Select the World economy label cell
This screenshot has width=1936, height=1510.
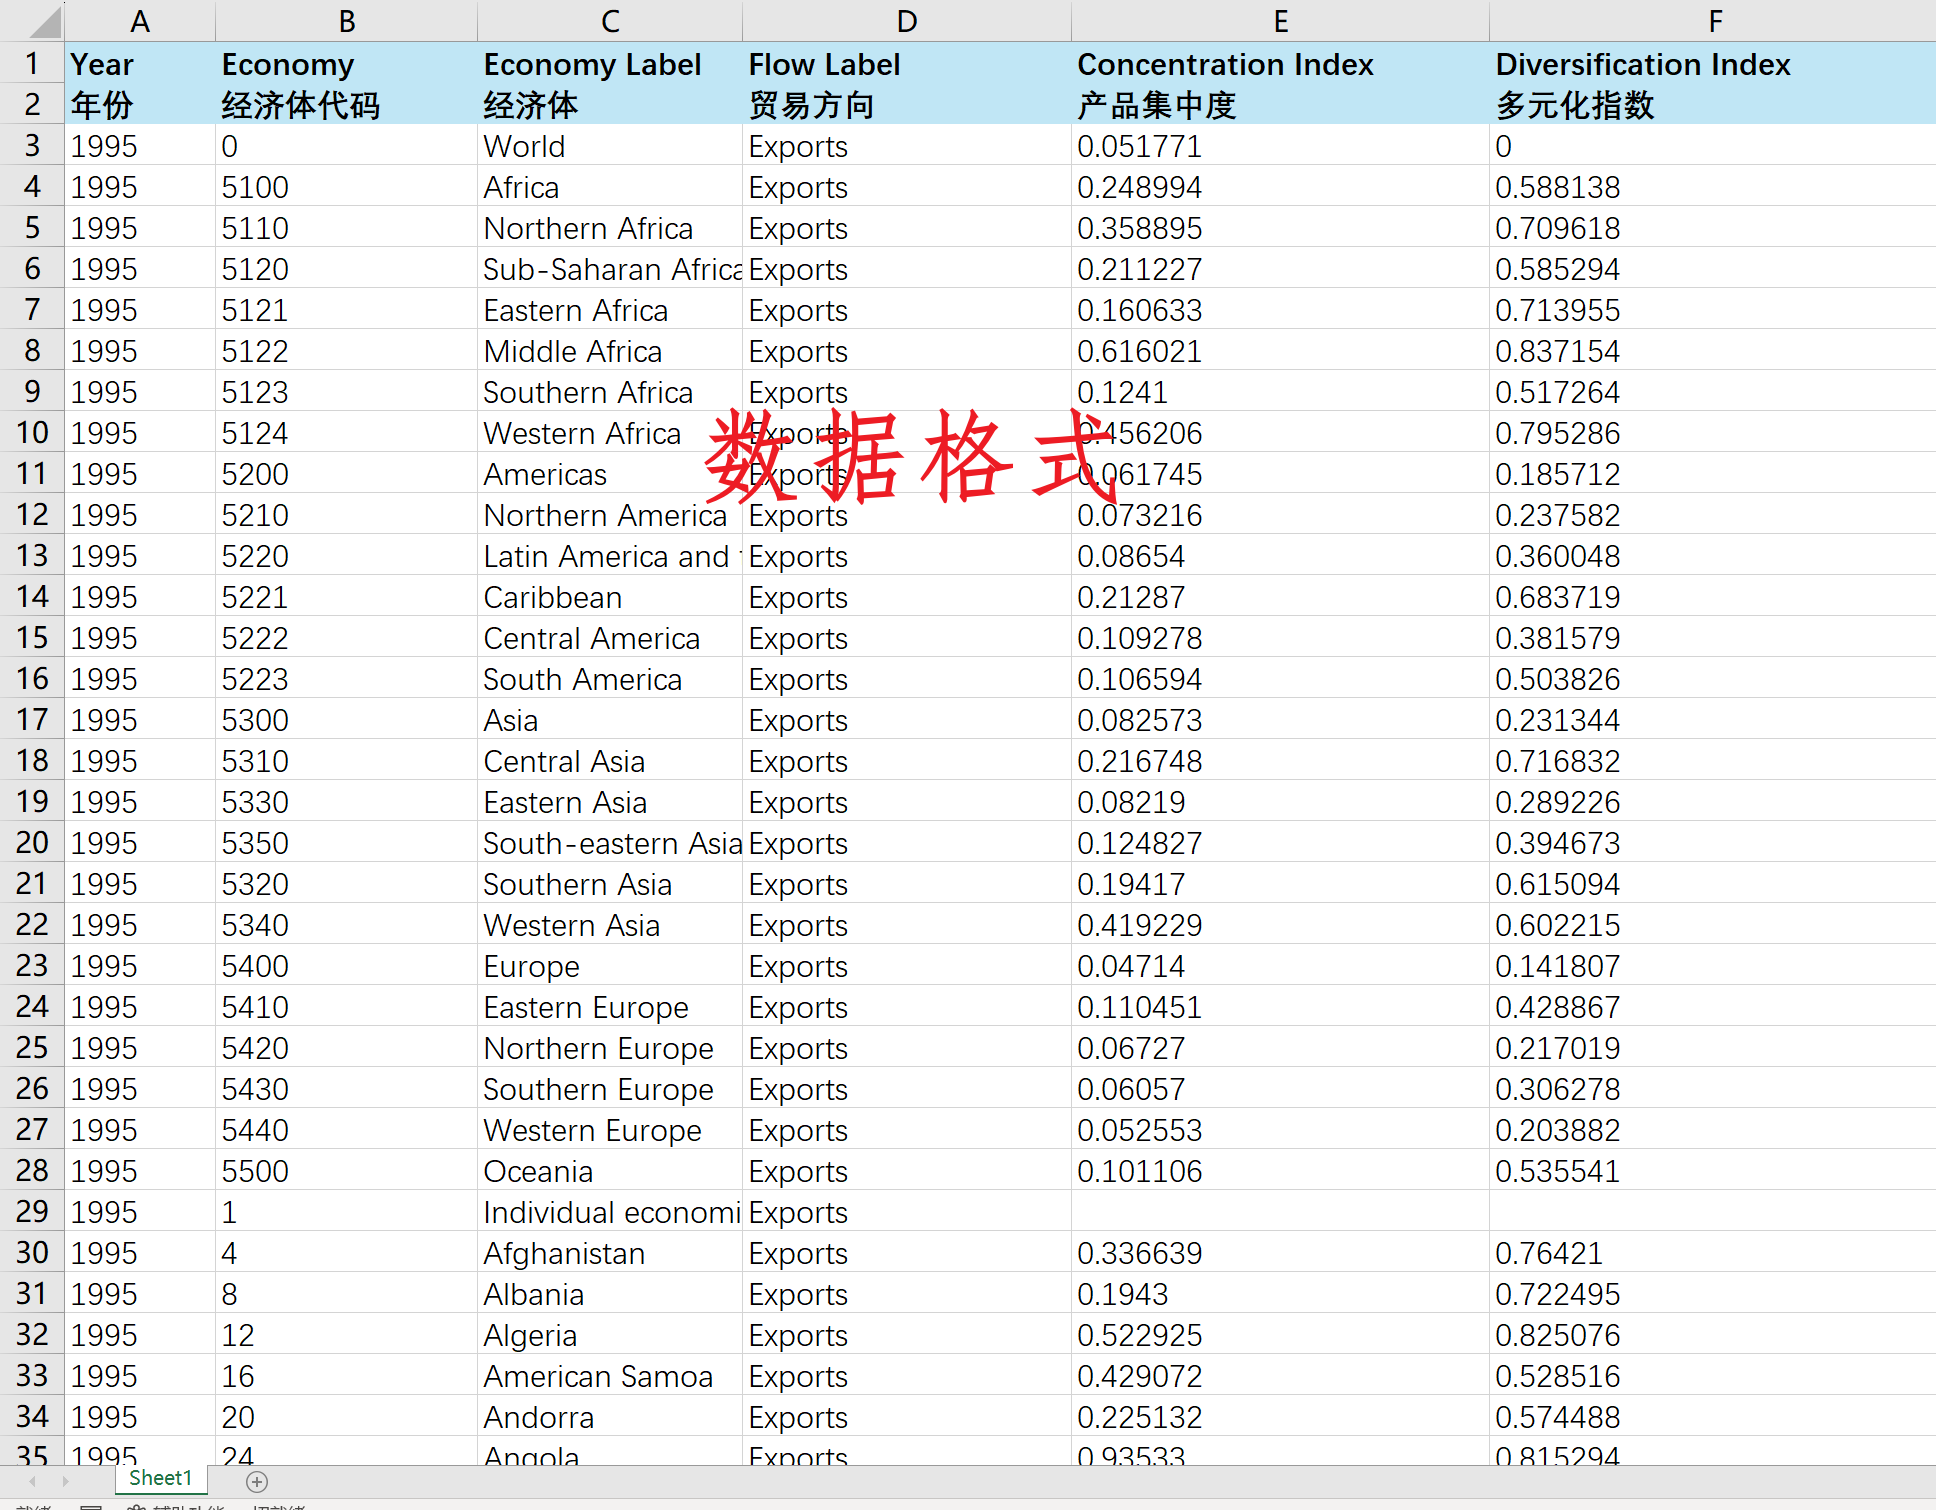pos(525,147)
